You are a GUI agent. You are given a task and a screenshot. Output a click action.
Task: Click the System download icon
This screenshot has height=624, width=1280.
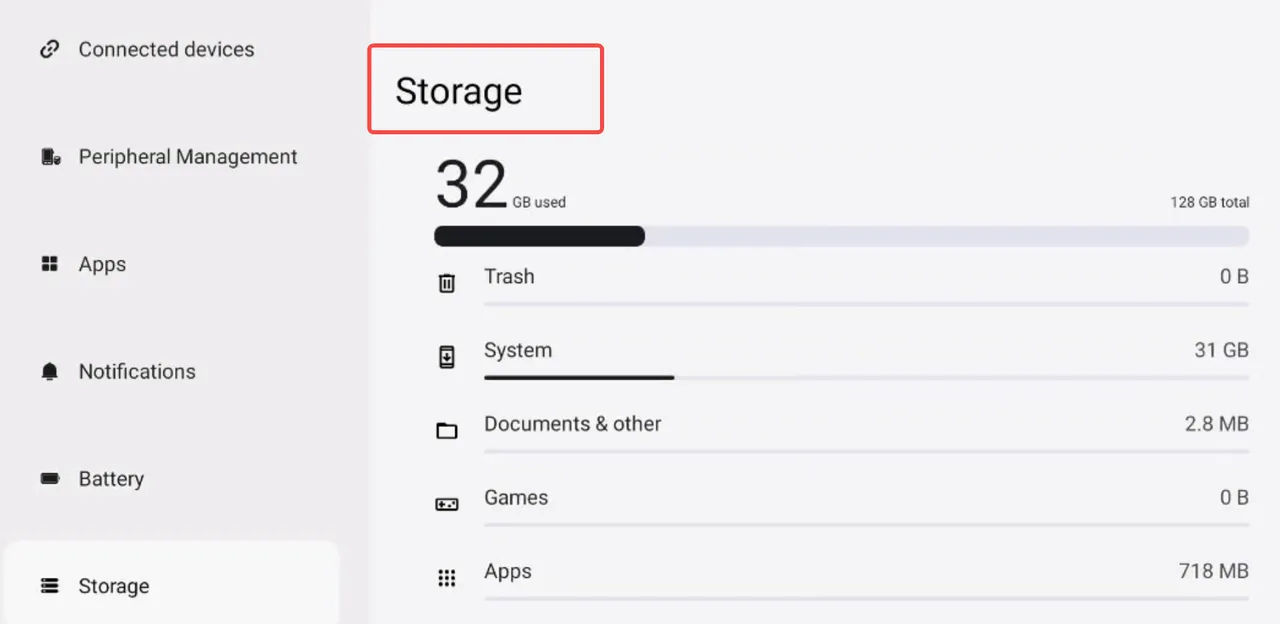tap(447, 357)
